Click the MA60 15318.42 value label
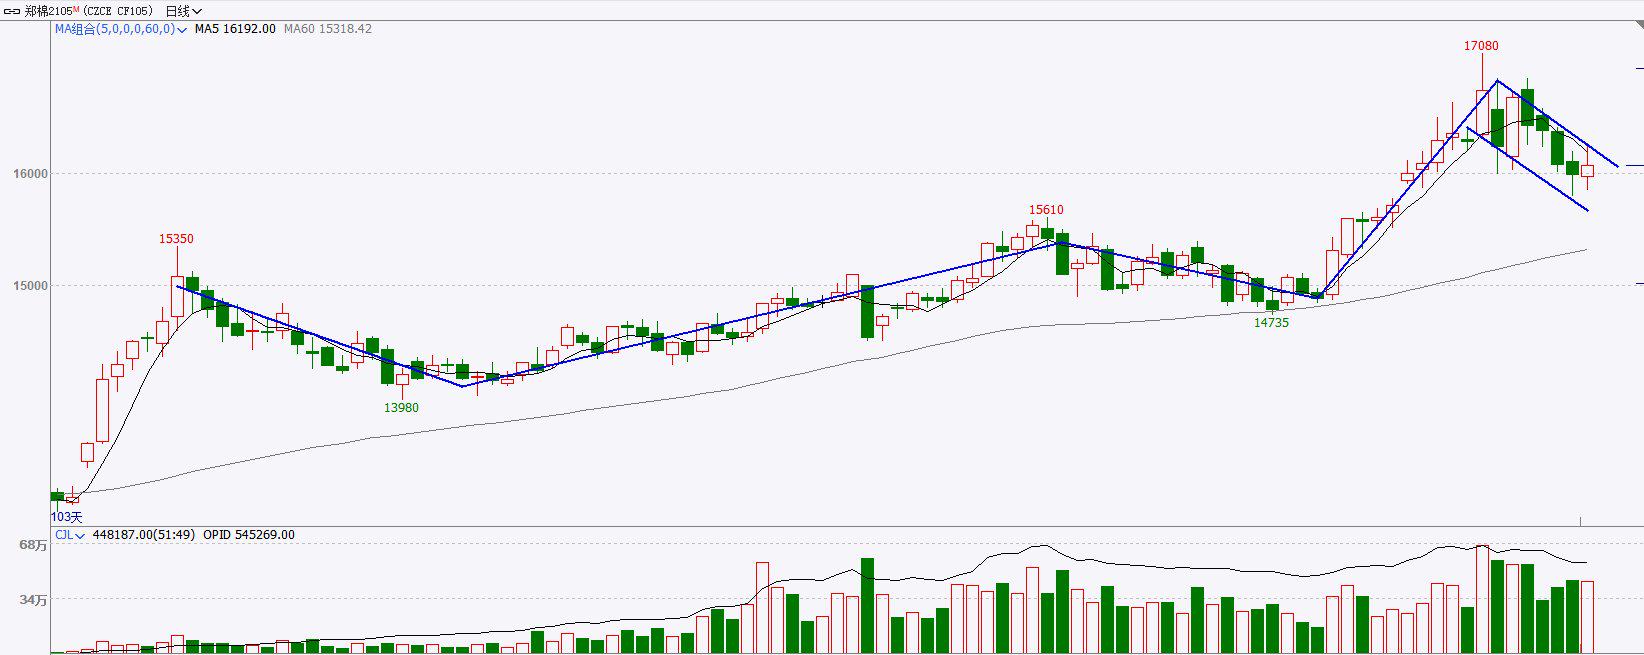1644x655 pixels. coord(328,29)
